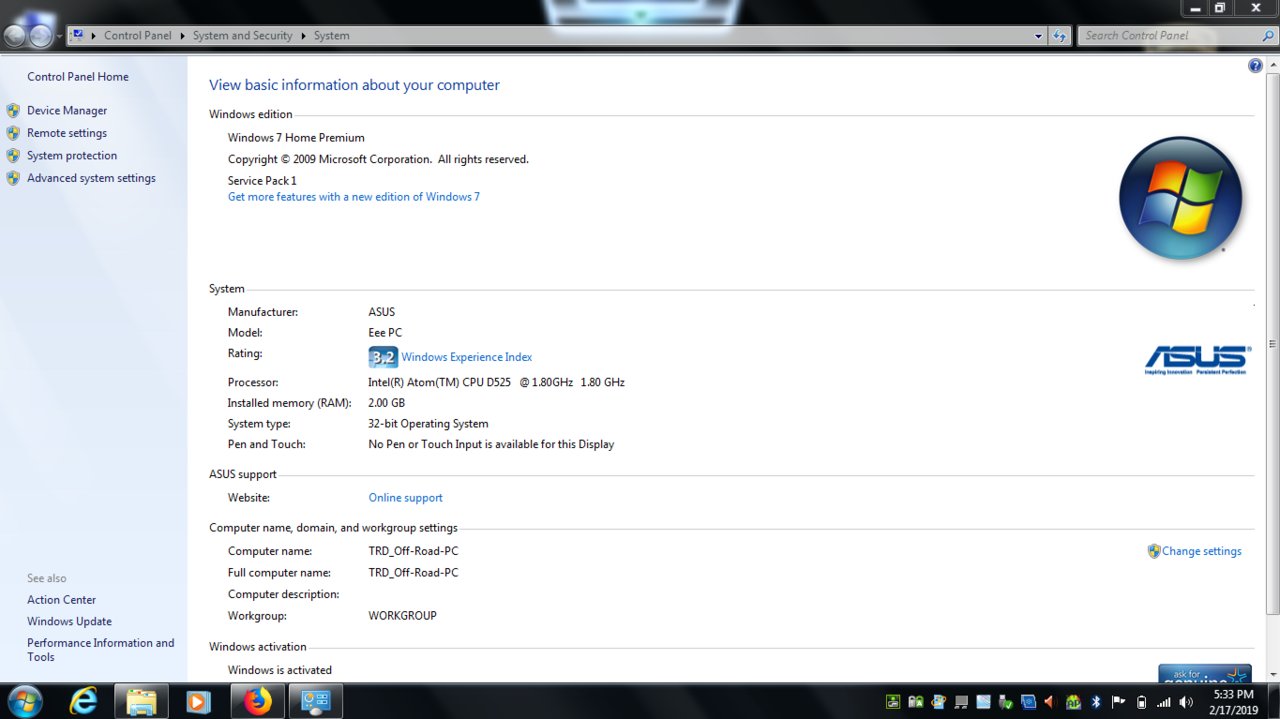This screenshot has width=1280, height=719.
Task: Click the green AP tray icon
Action: [1073, 702]
